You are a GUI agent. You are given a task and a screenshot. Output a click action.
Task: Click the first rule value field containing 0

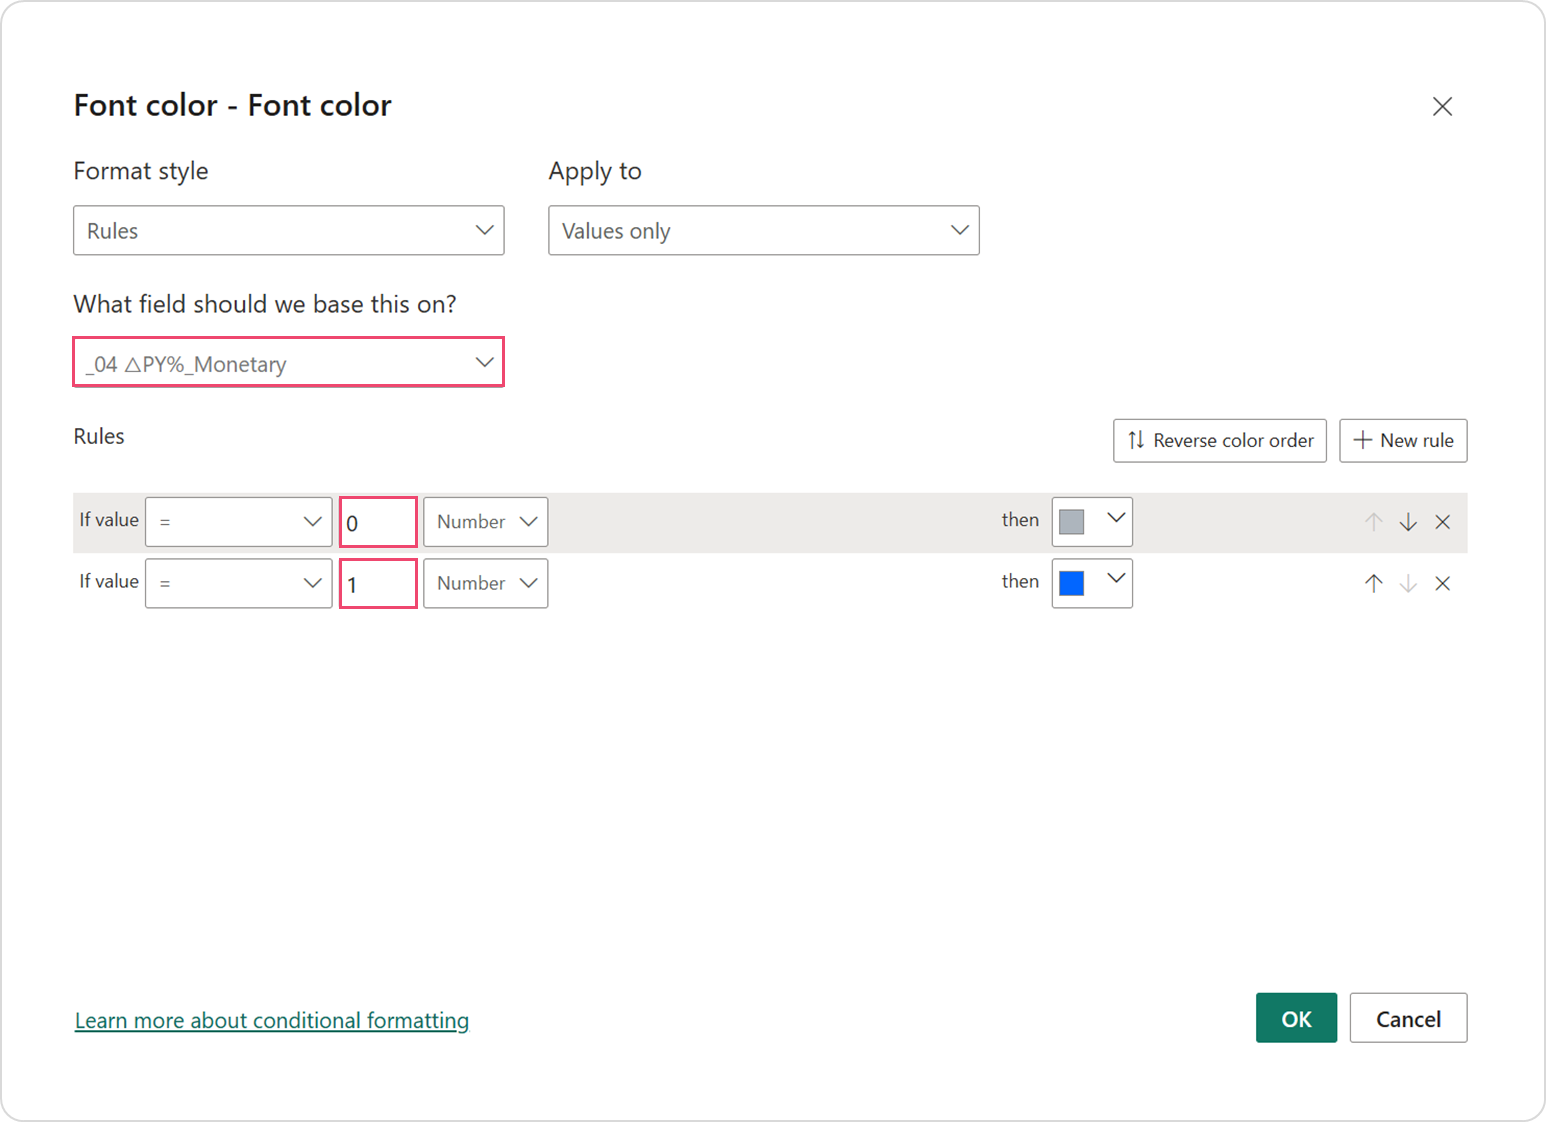pyautogui.click(x=378, y=522)
